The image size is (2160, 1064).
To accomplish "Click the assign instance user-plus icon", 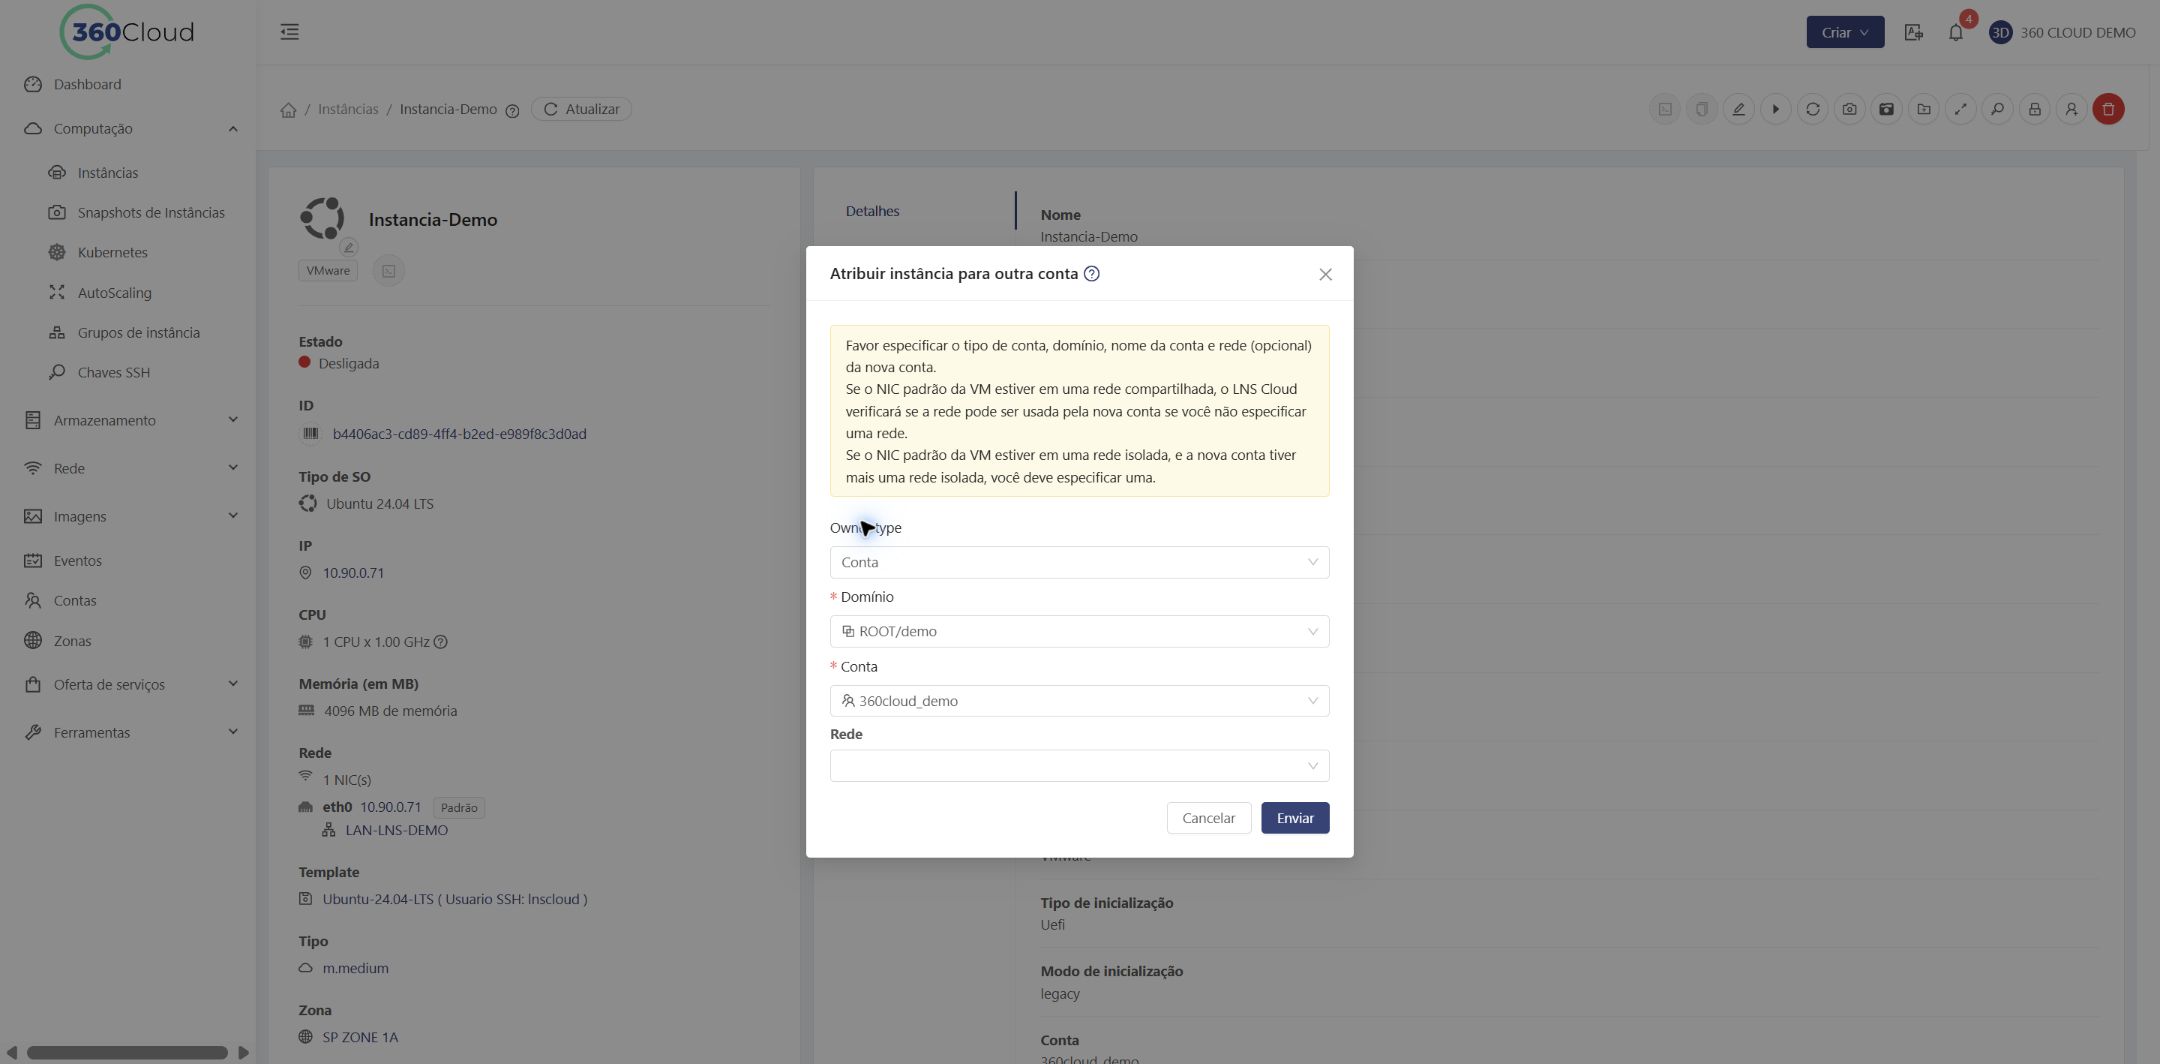I will coord(2071,109).
